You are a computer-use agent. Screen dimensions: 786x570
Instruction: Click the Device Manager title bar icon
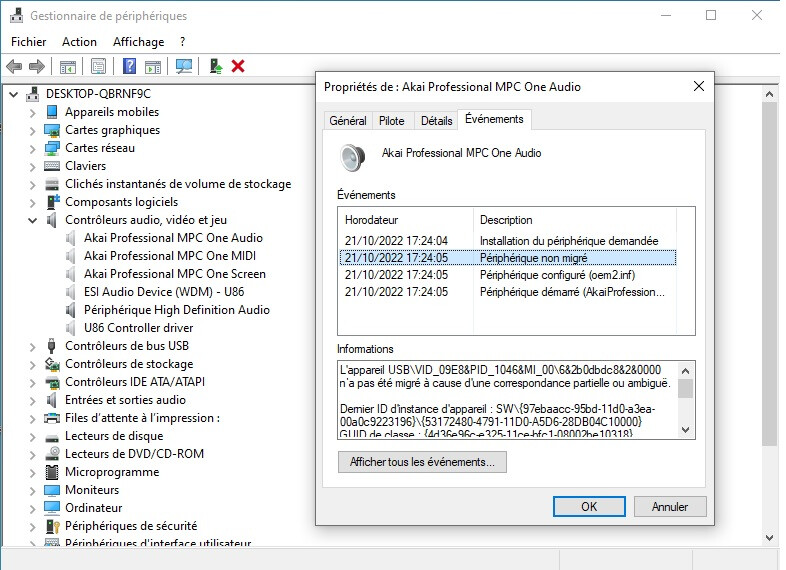coord(17,16)
